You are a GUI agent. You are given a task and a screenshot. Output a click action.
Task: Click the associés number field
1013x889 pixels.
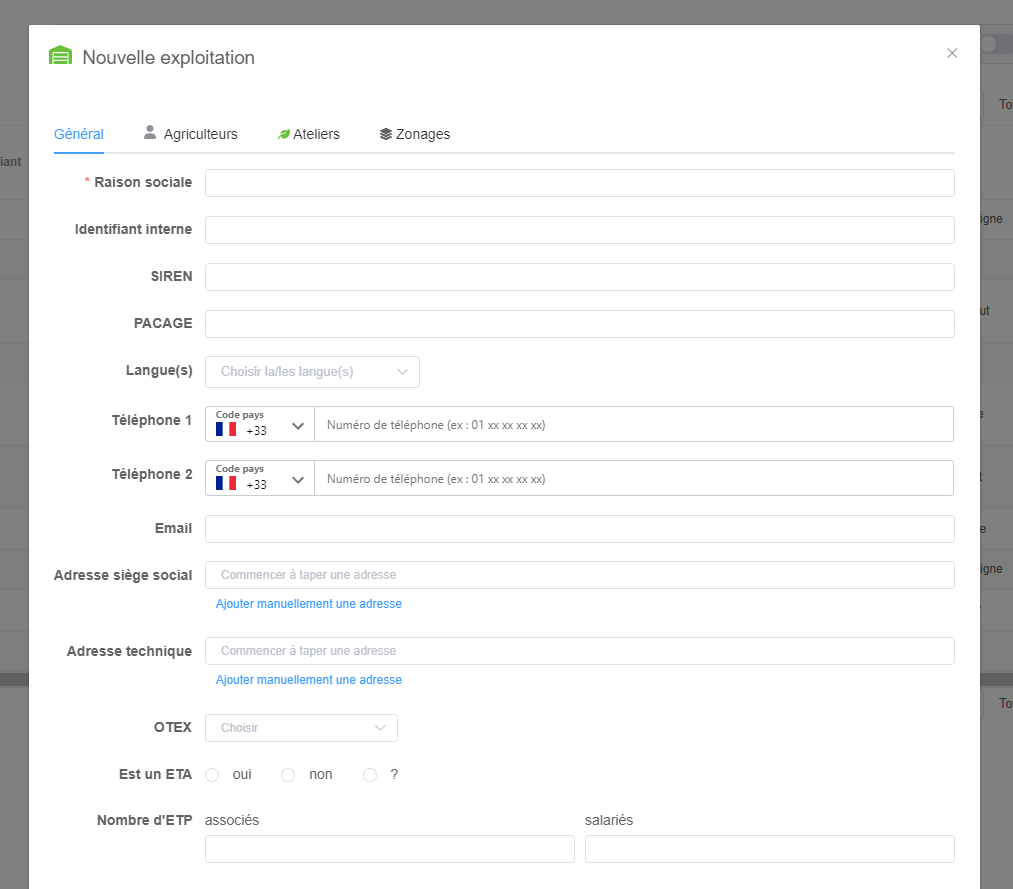tap(389, 849)
